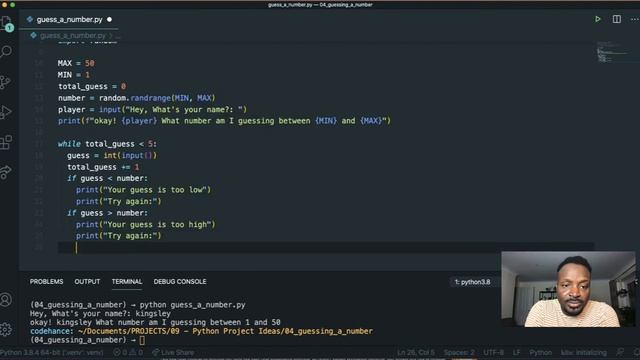The height and width of the screenshot is (360, 640).
Task: Click Python file icon in editor tab
Action: (30, 19)
